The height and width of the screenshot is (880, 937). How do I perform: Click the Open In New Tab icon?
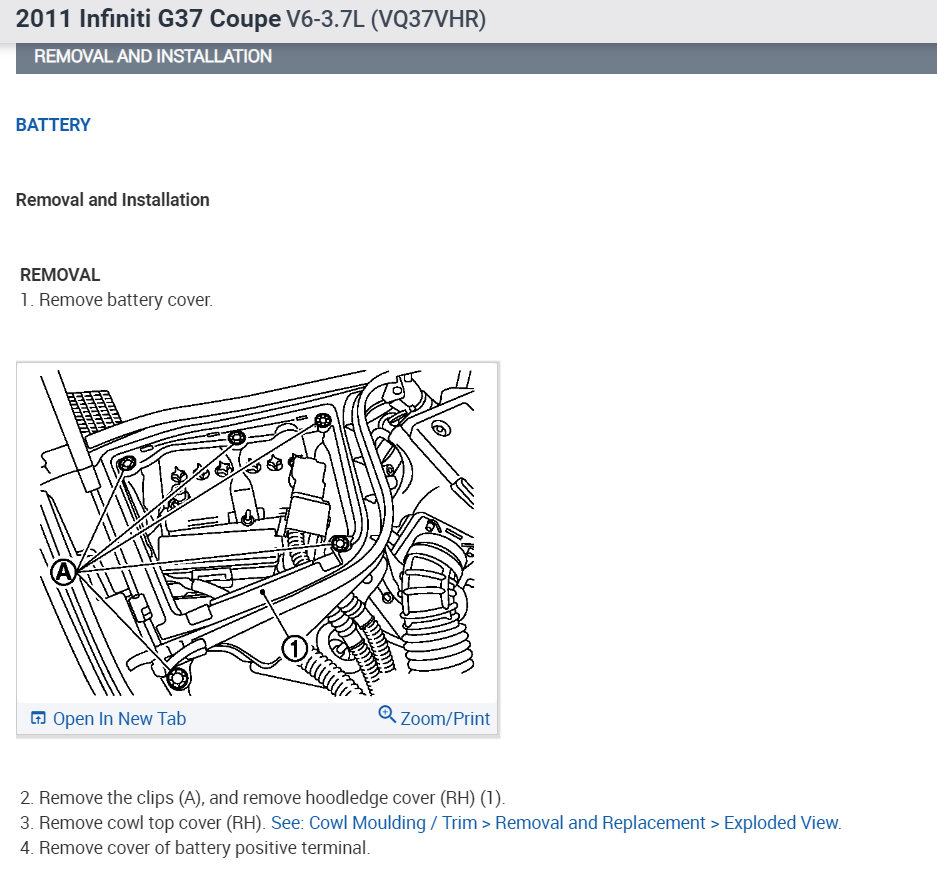tap(38, 718)
